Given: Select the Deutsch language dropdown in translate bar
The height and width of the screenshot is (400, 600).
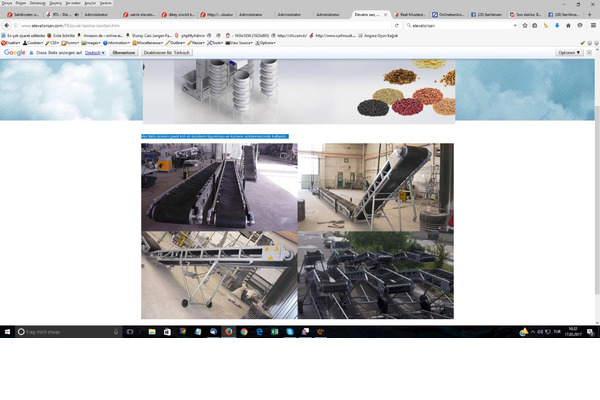Looking at the screenshot, I should click(x=95, y=53).
